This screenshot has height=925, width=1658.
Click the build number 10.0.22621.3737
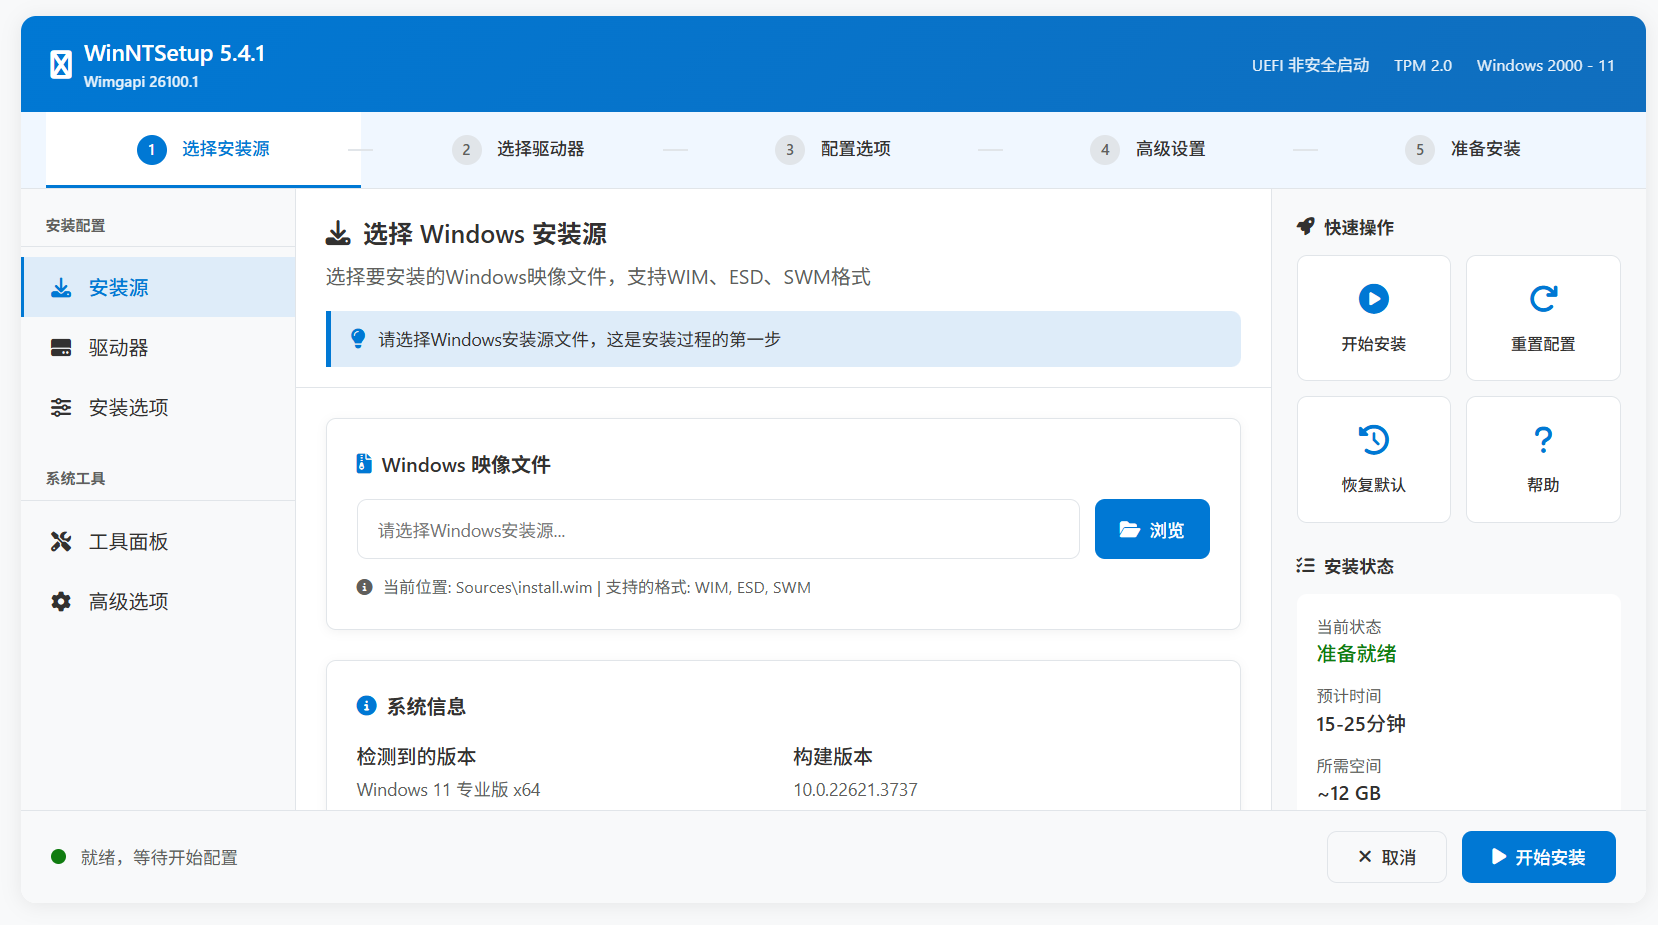856,790
